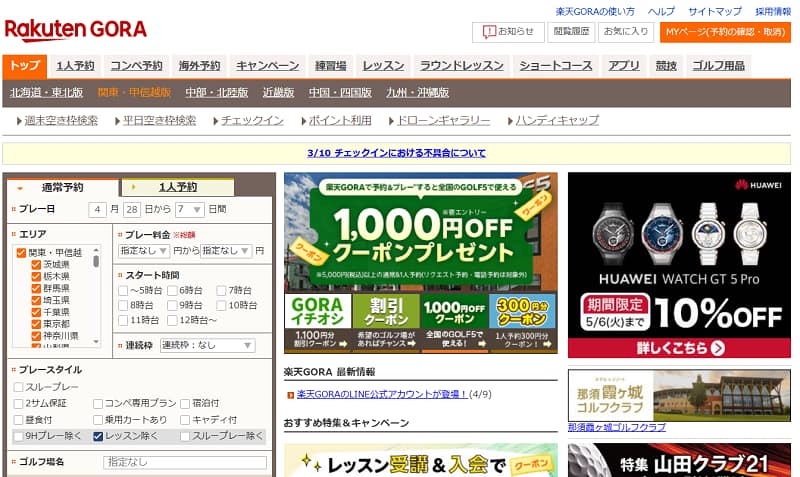Open 楽天GORAの使い方 link

(x=595, y=11)
